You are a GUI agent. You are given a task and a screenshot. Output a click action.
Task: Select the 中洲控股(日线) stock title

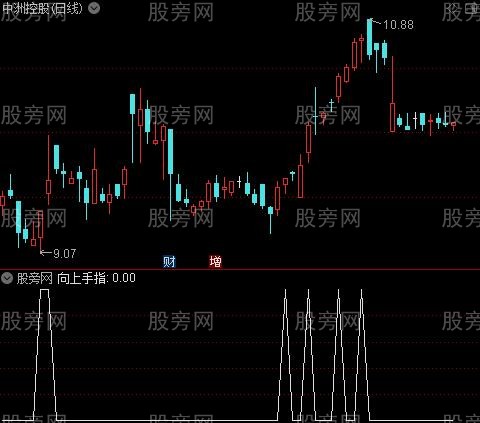(42, 8)
